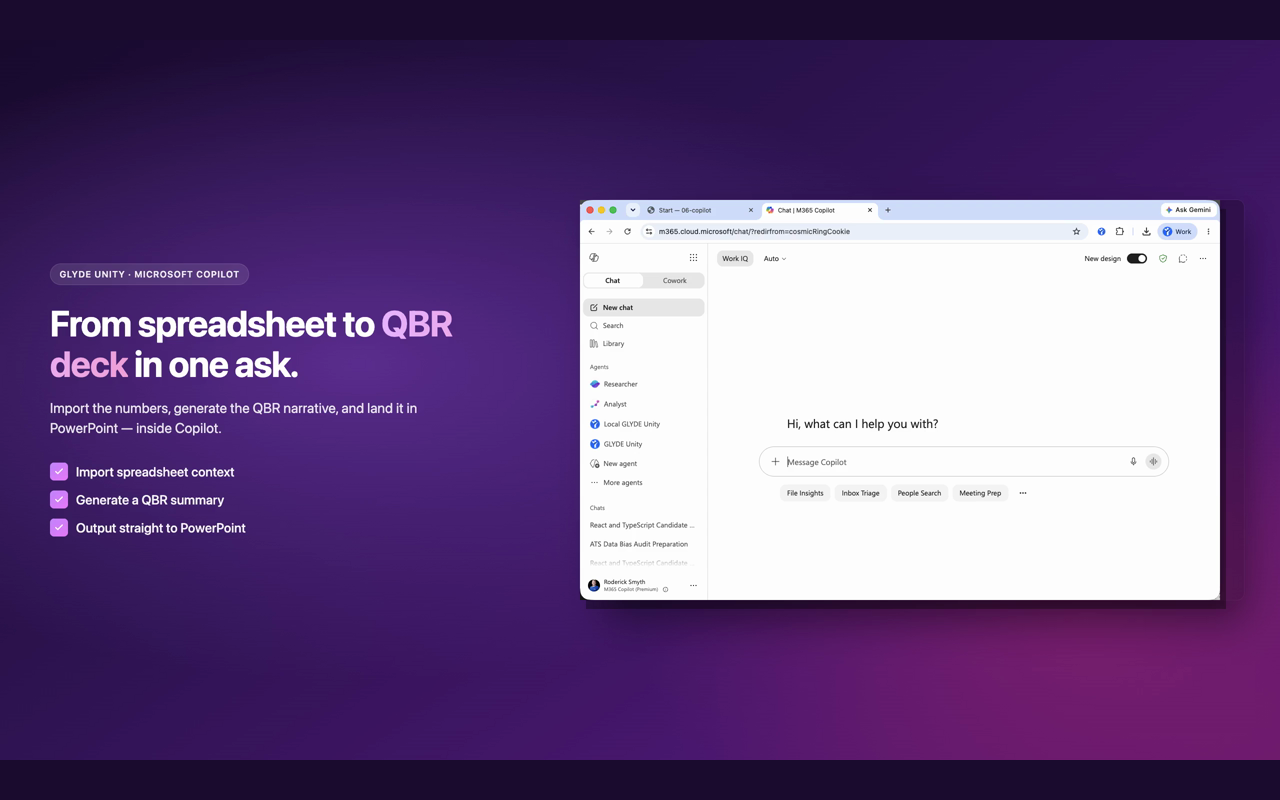1280x800 pixels.
Task: Show more prompt suggestions after Meeting Prep
Action: coord(1022,493)
